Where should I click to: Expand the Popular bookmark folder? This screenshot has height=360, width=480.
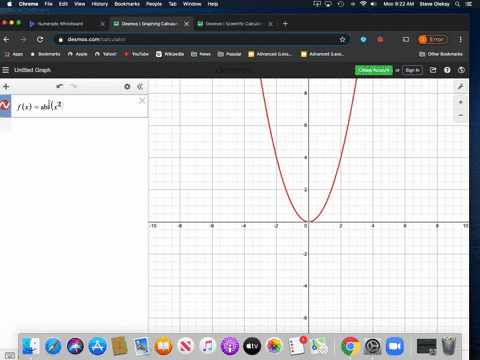(229, 54)
